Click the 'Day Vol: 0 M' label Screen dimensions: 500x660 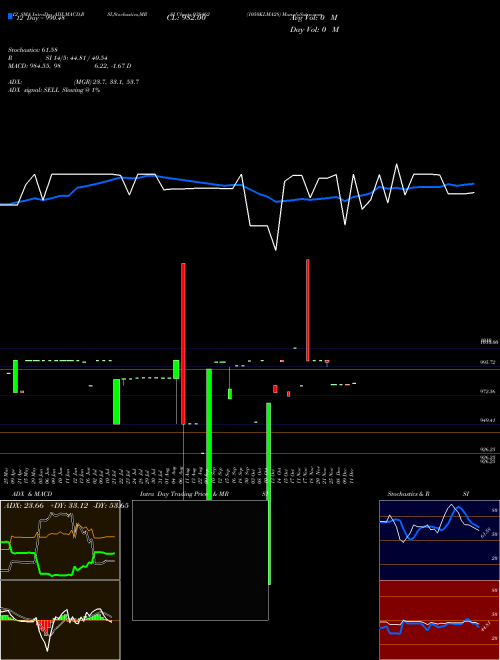click(x=314, y=30)
